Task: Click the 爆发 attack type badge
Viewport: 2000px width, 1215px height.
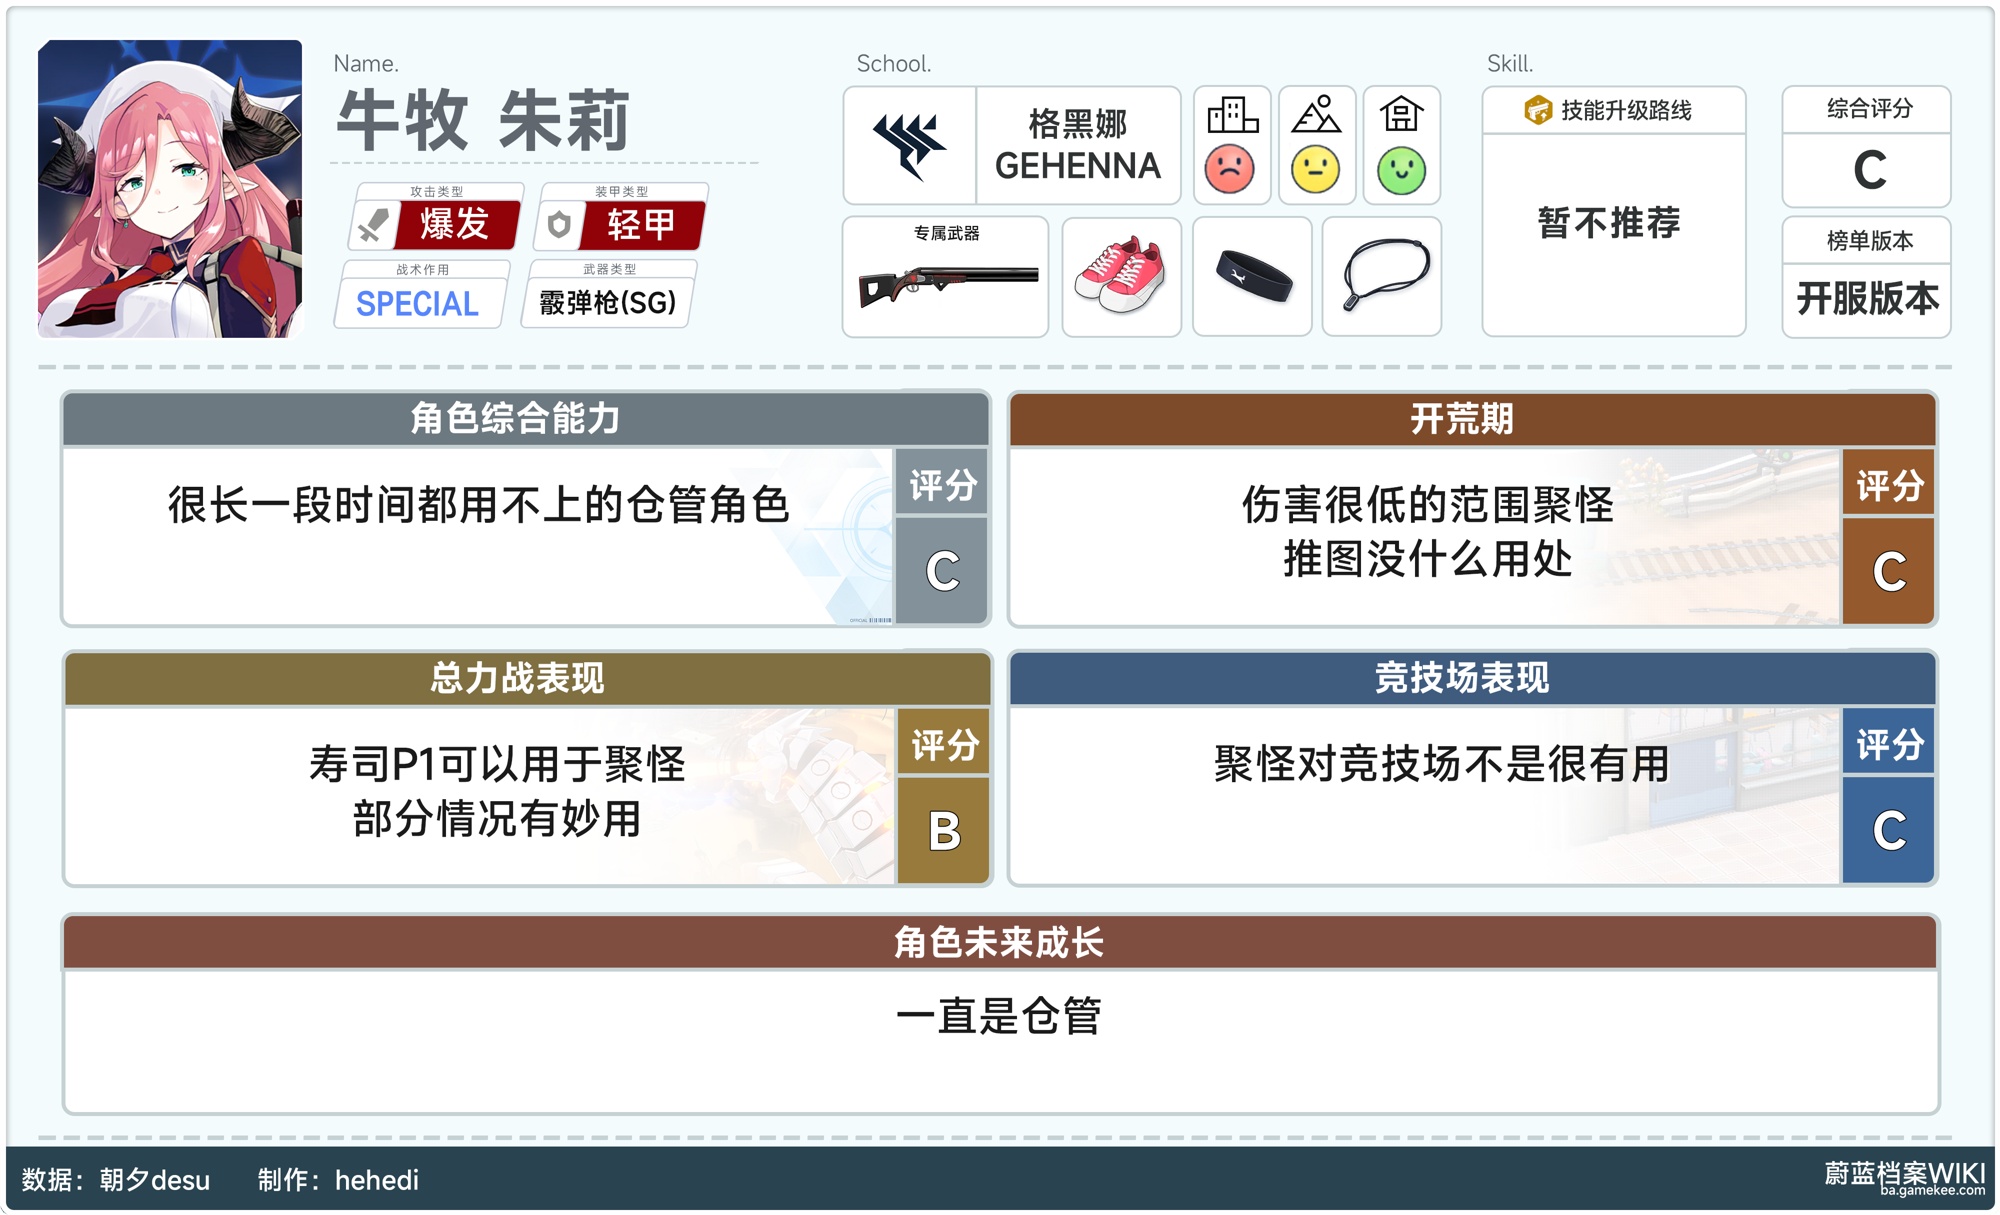Action: (455, 224)
